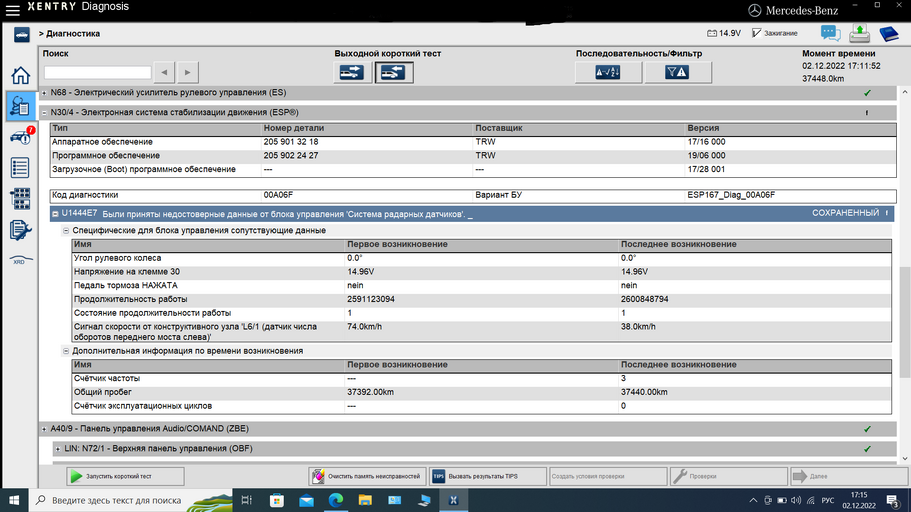The width and height of the screenshot is (911, 512).
Task: Click part number 205 902 24 27
Action: coord(290,156)
